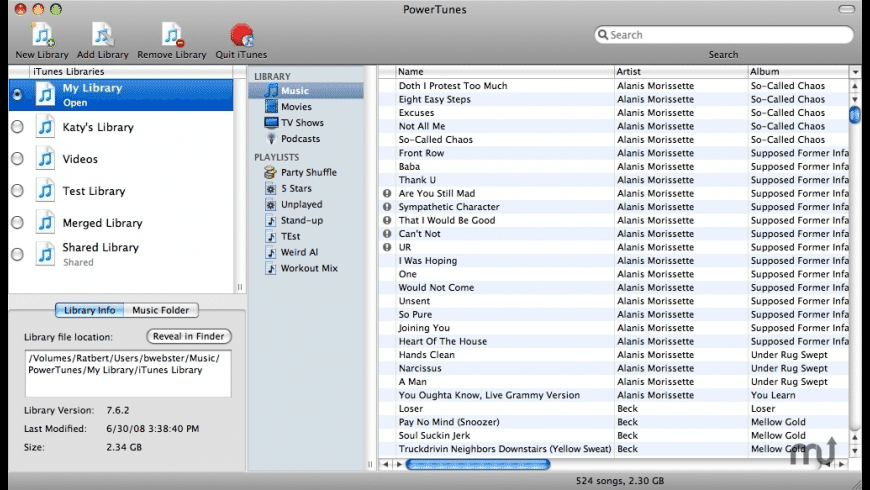Screen dimensions: 870x490
Task: Click the Shared Library music note icon
Action: tap(45, 254)
